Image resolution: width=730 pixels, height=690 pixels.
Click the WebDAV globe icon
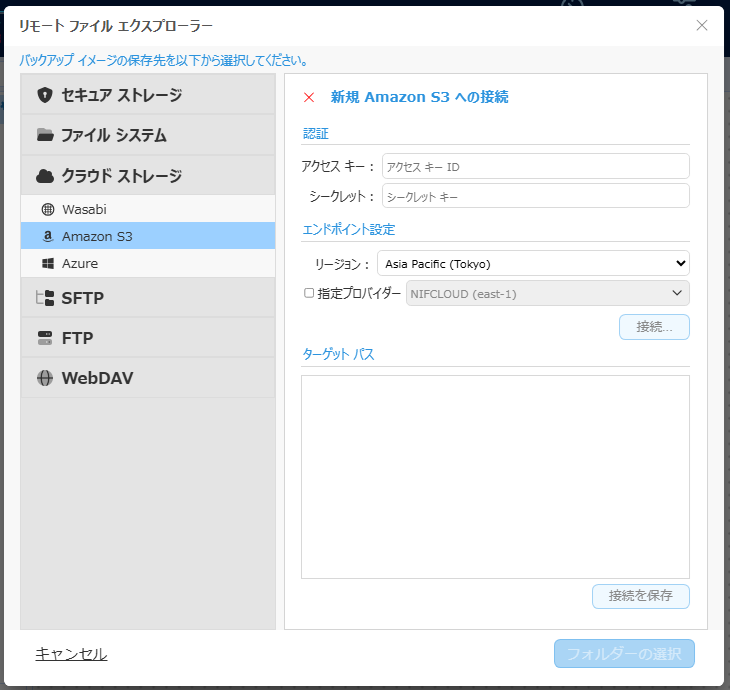[x=45, y=378]
